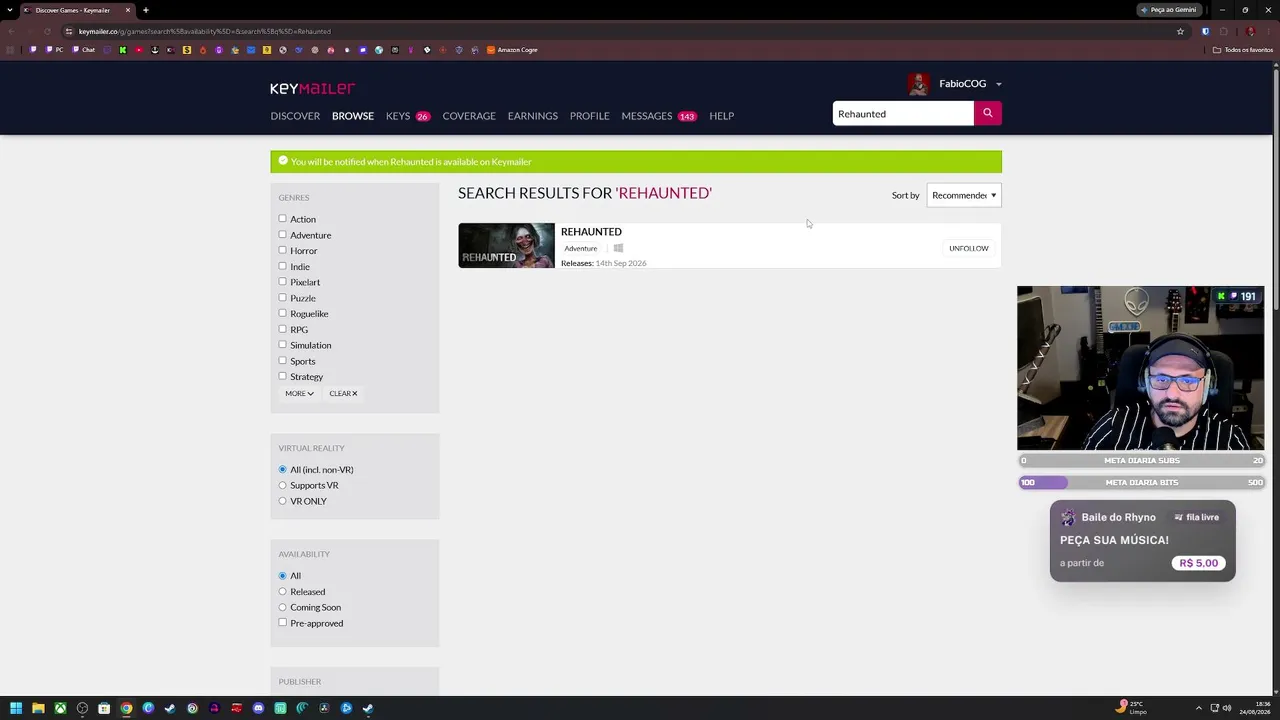Image resolution: width=1280 pixels, height=720 pixels.
Task: Open the Amazon Cogre bookmark
Action: point(512,50)
